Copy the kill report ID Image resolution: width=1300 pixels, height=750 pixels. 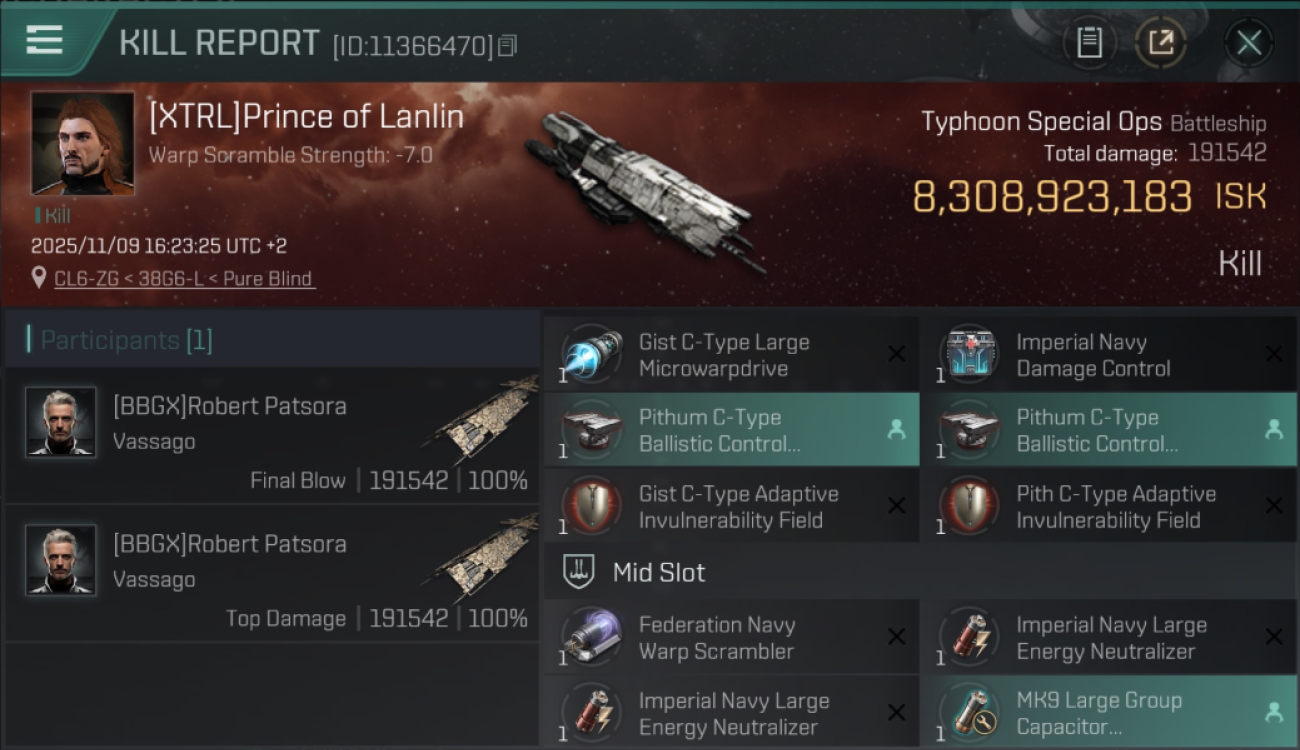pyautogui.click(x=508, y=46)
